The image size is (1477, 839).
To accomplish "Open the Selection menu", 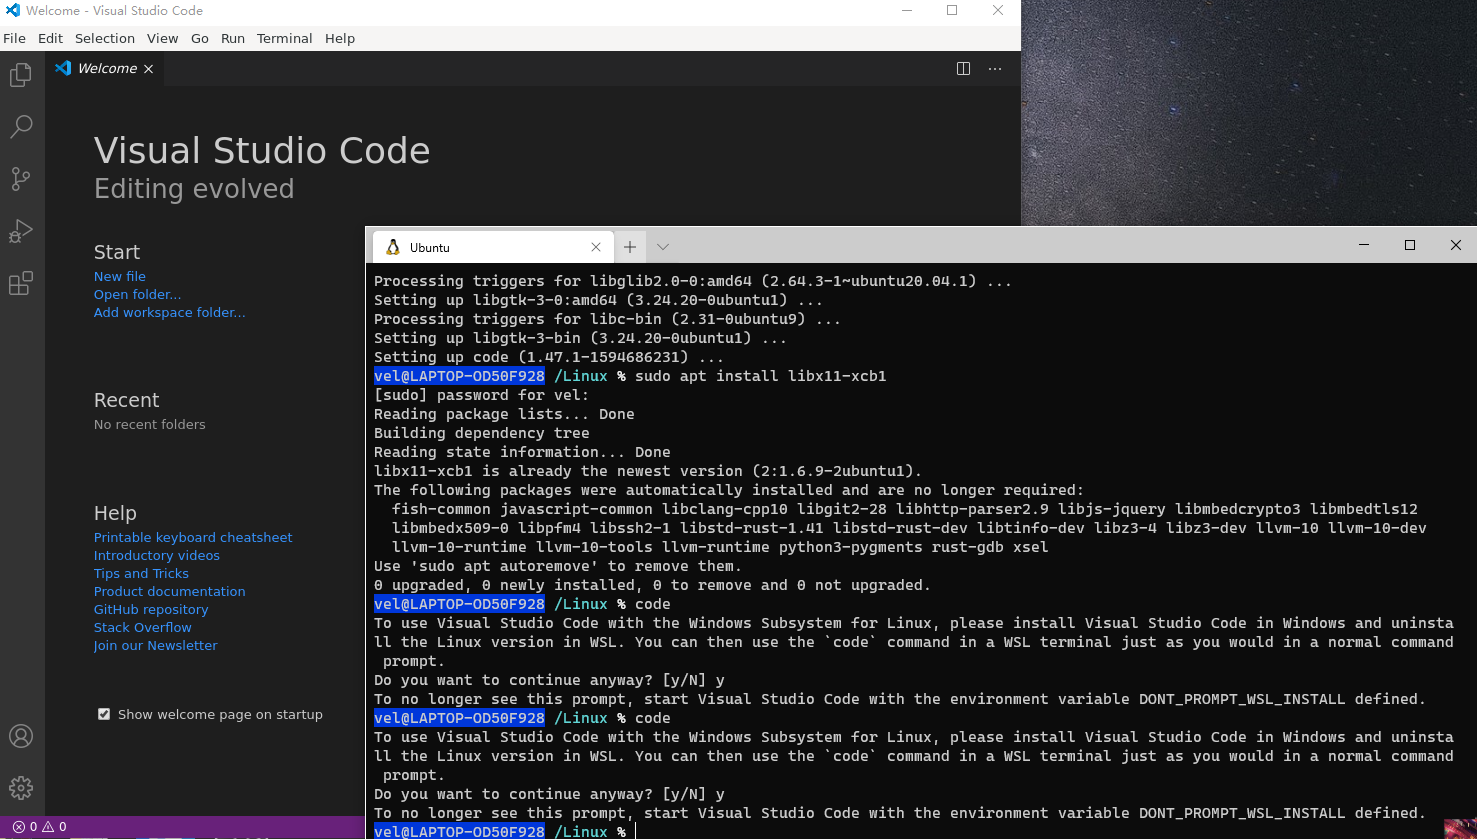I will click(x=104, y=38).
